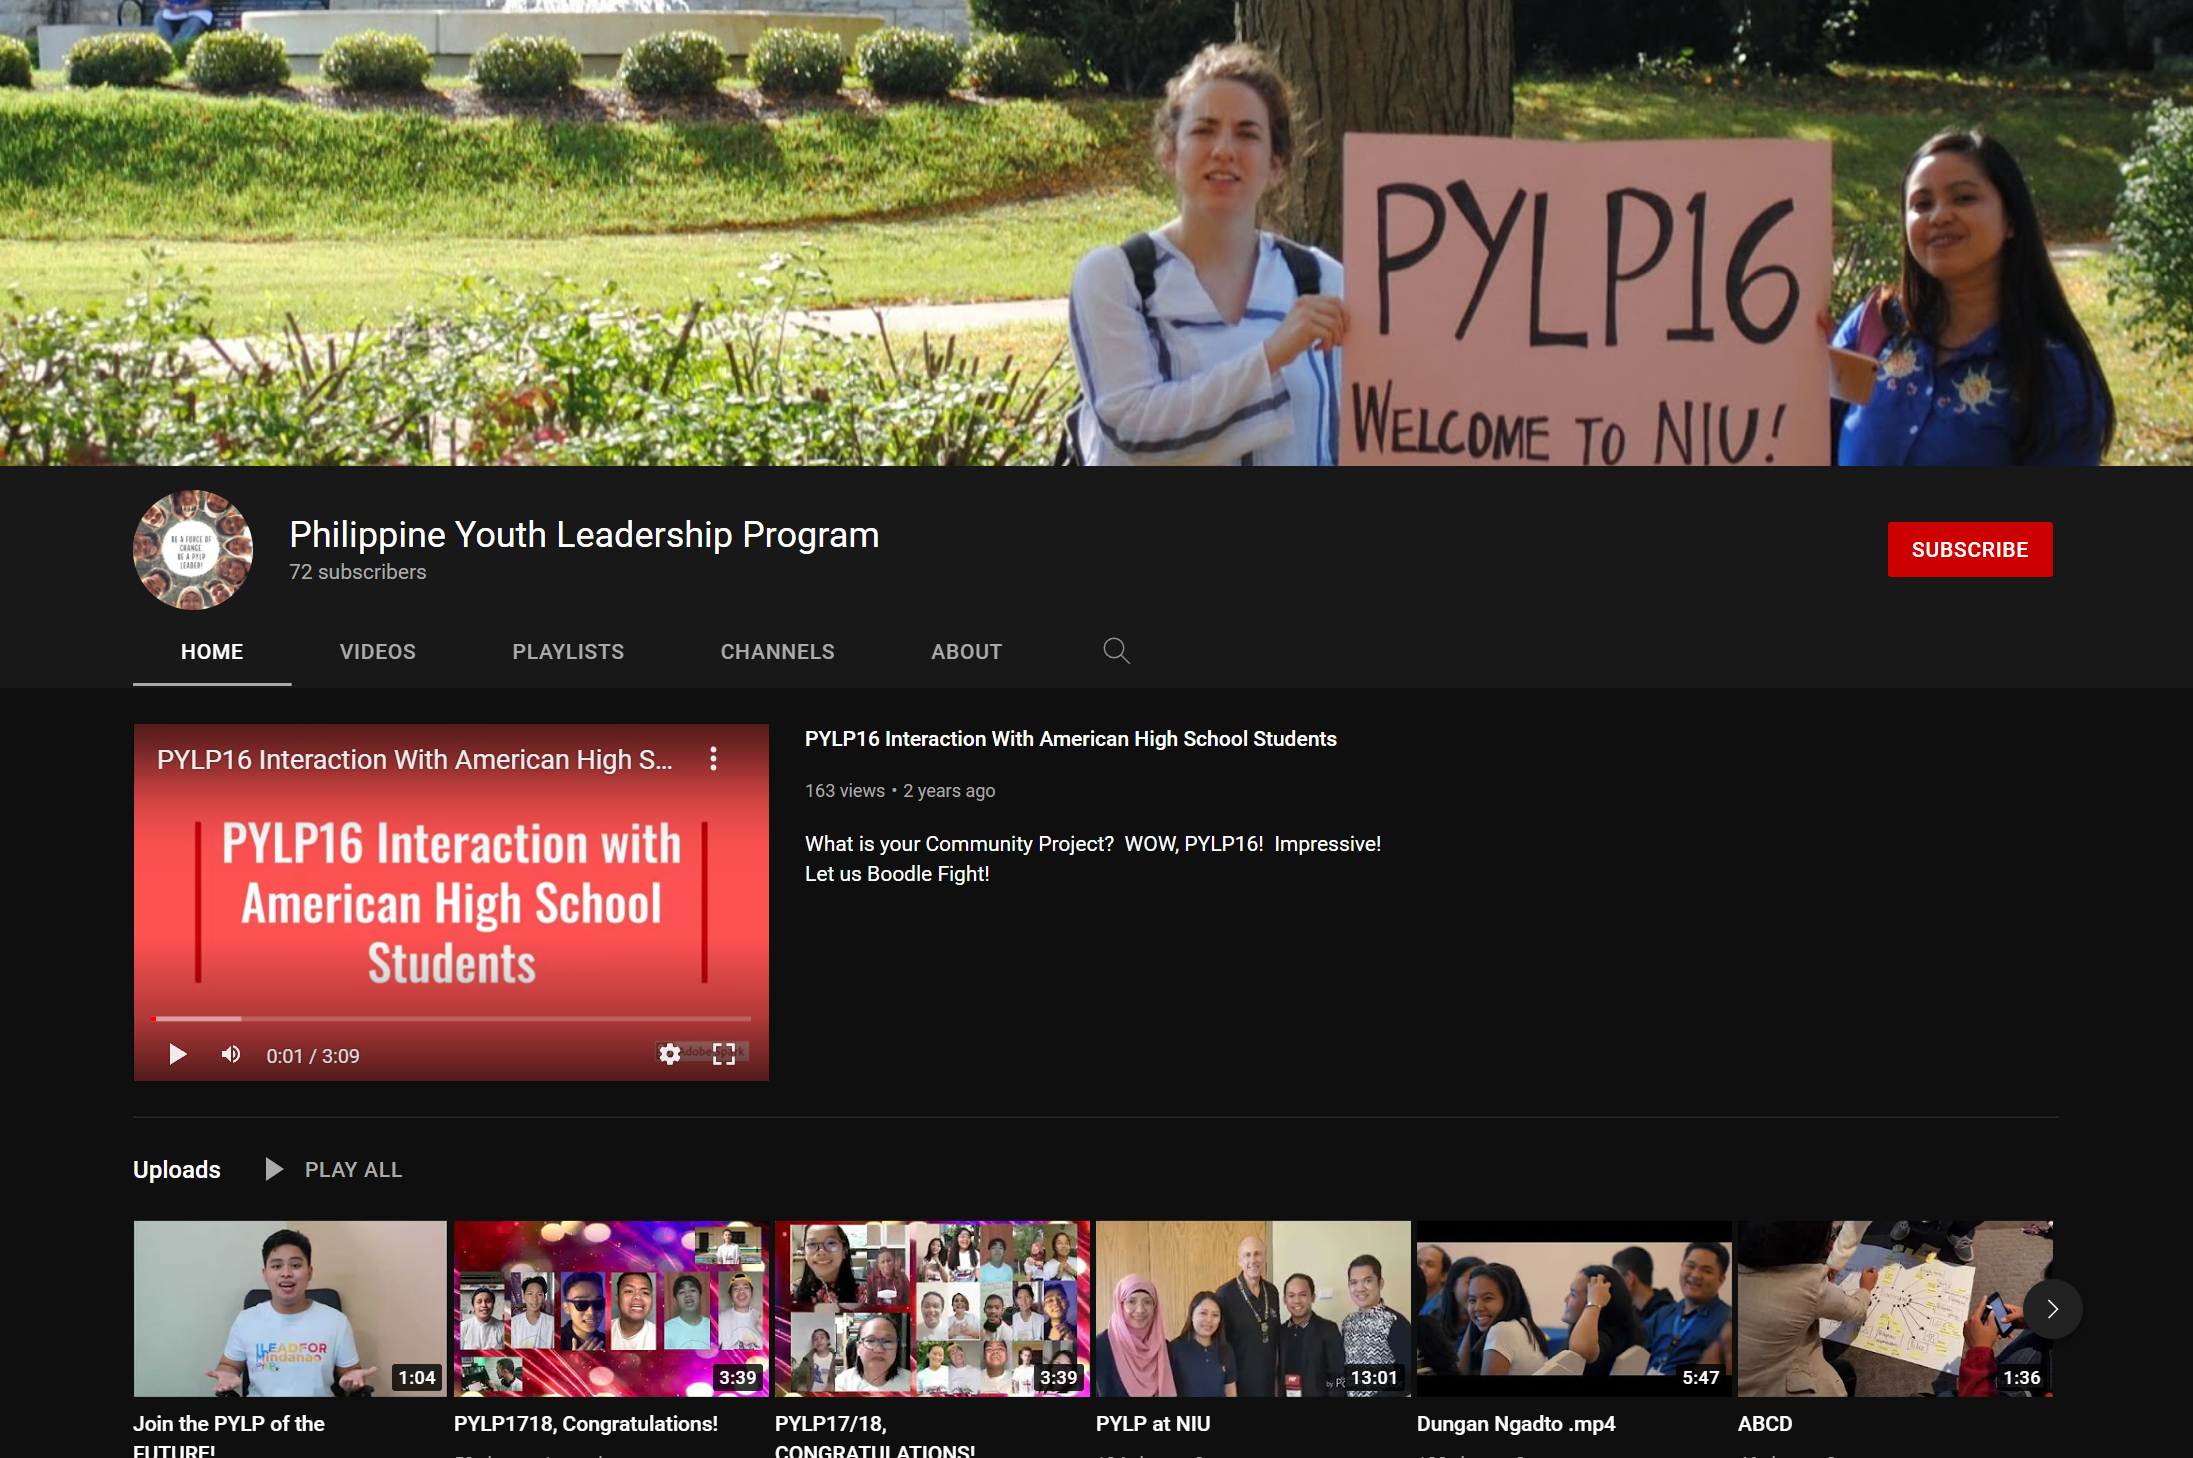The height and width of the screenshot is (1458, 2193).
Task: Show next uploads with right arrow
Action: (2052, 1309)
